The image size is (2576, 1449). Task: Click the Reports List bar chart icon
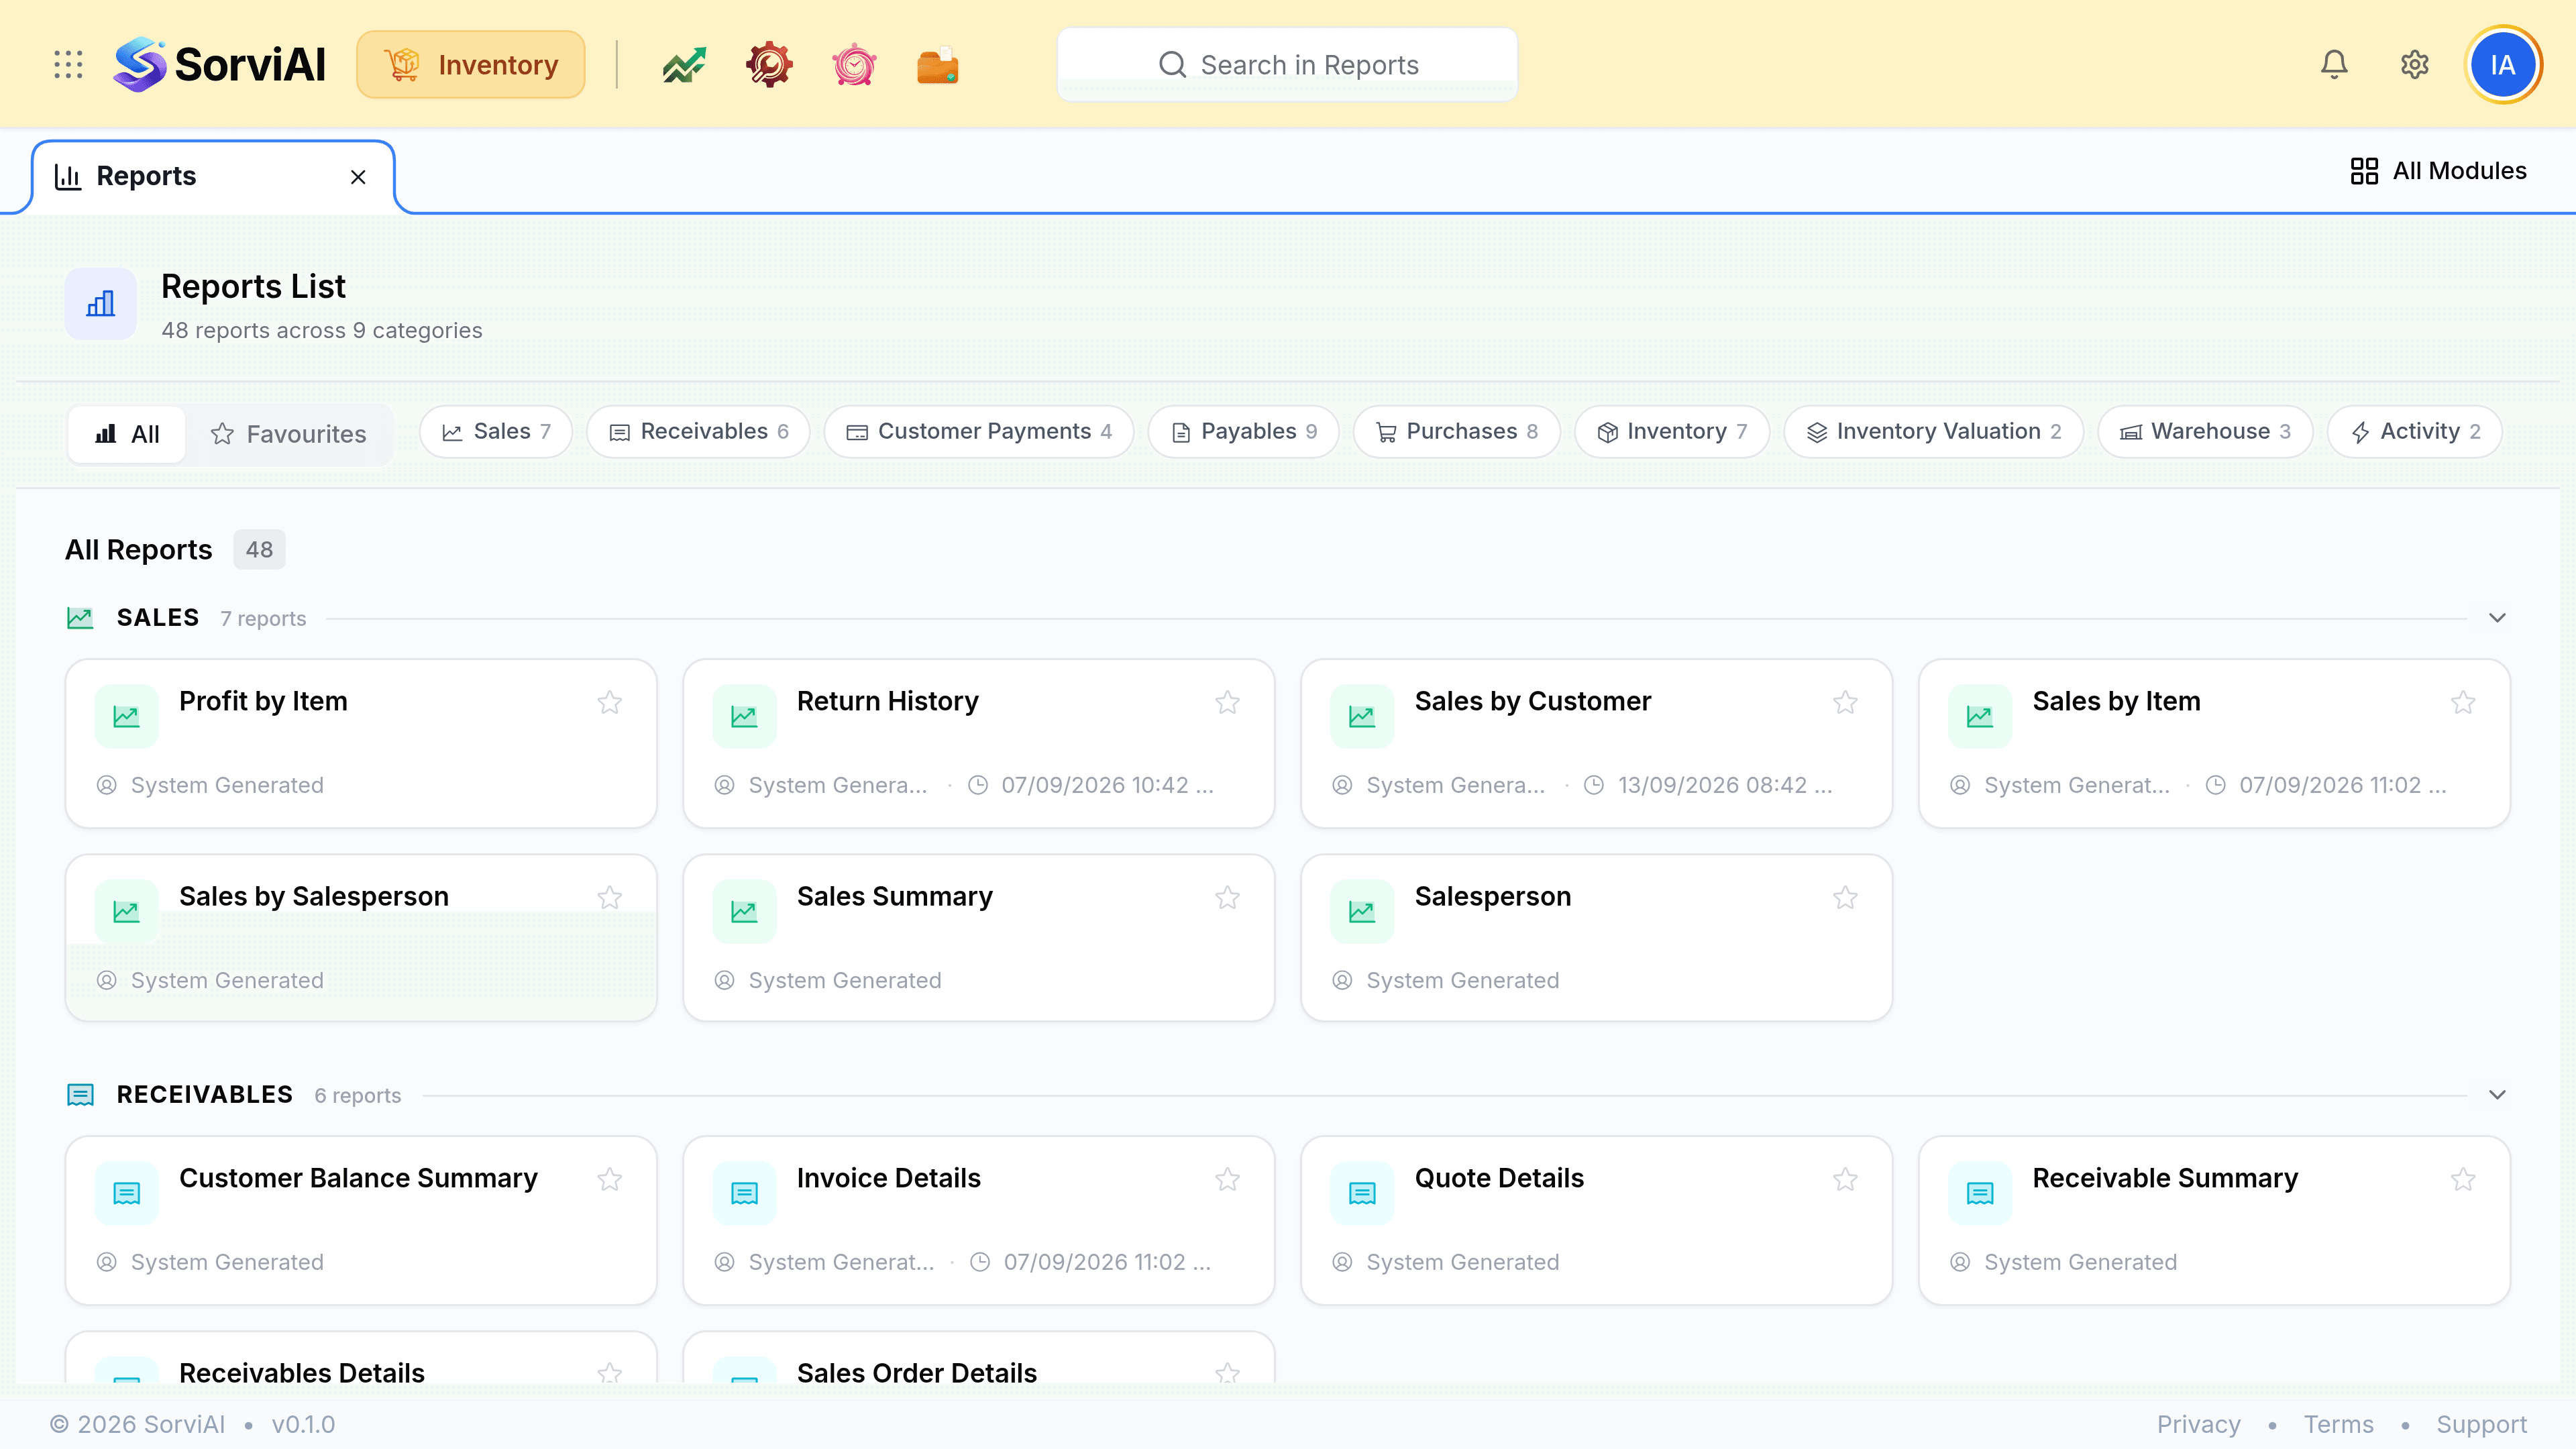101,303
